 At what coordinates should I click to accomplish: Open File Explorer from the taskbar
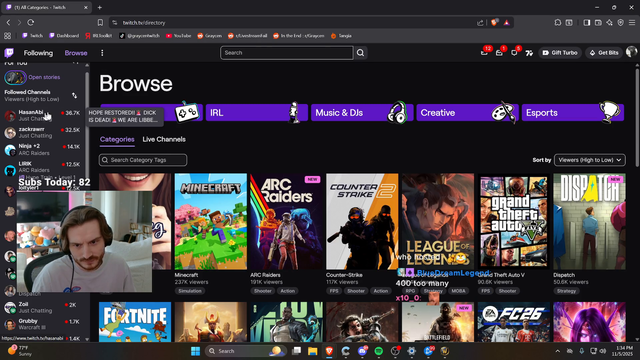(x=313, y=351)
